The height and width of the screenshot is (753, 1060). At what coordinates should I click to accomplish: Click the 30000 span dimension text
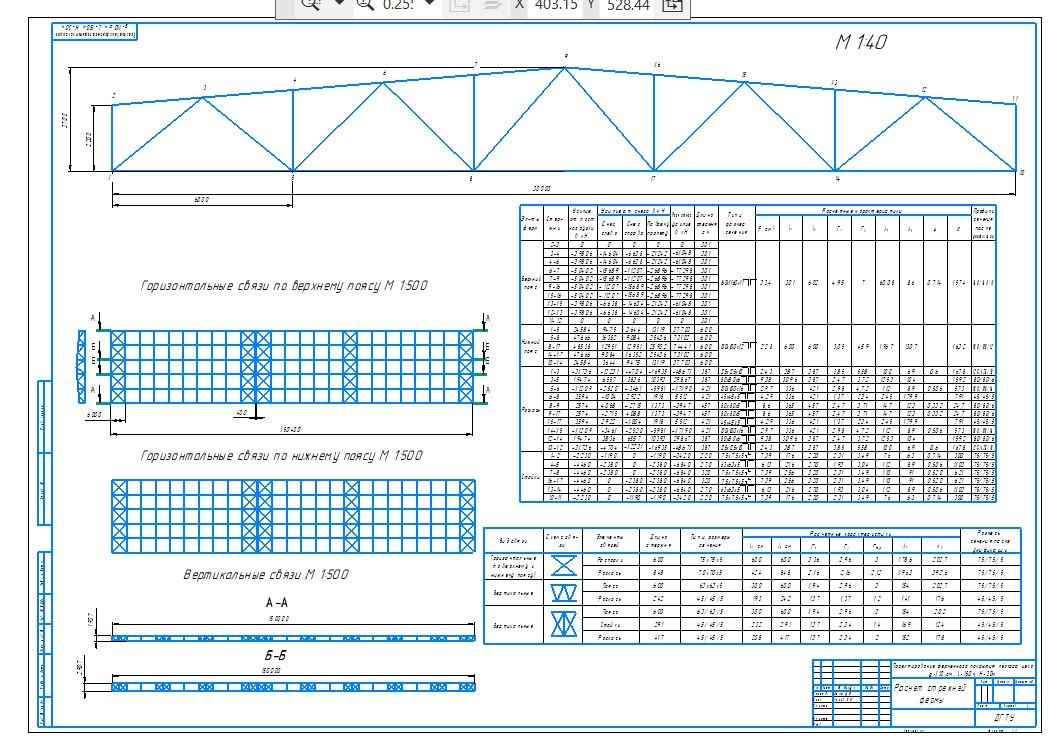(540, 188)
